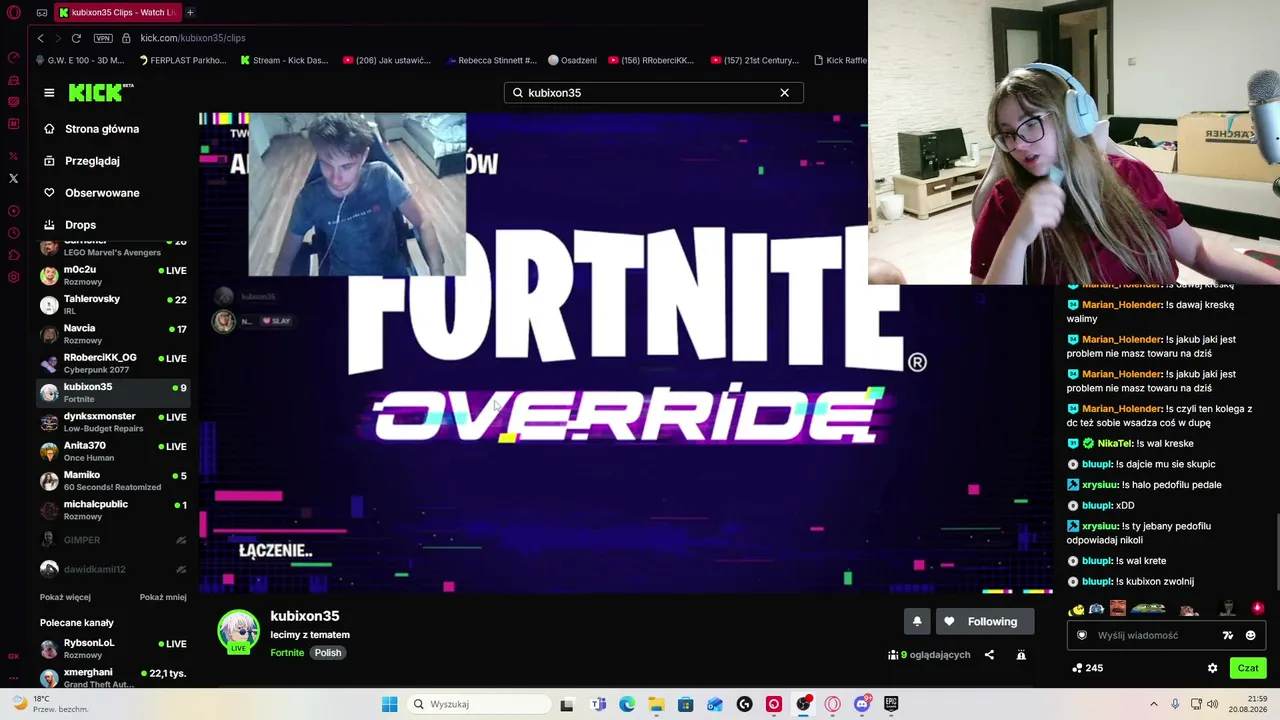
Task: Open the G.W. E 100 bookmark
Action: coord(78,60)
